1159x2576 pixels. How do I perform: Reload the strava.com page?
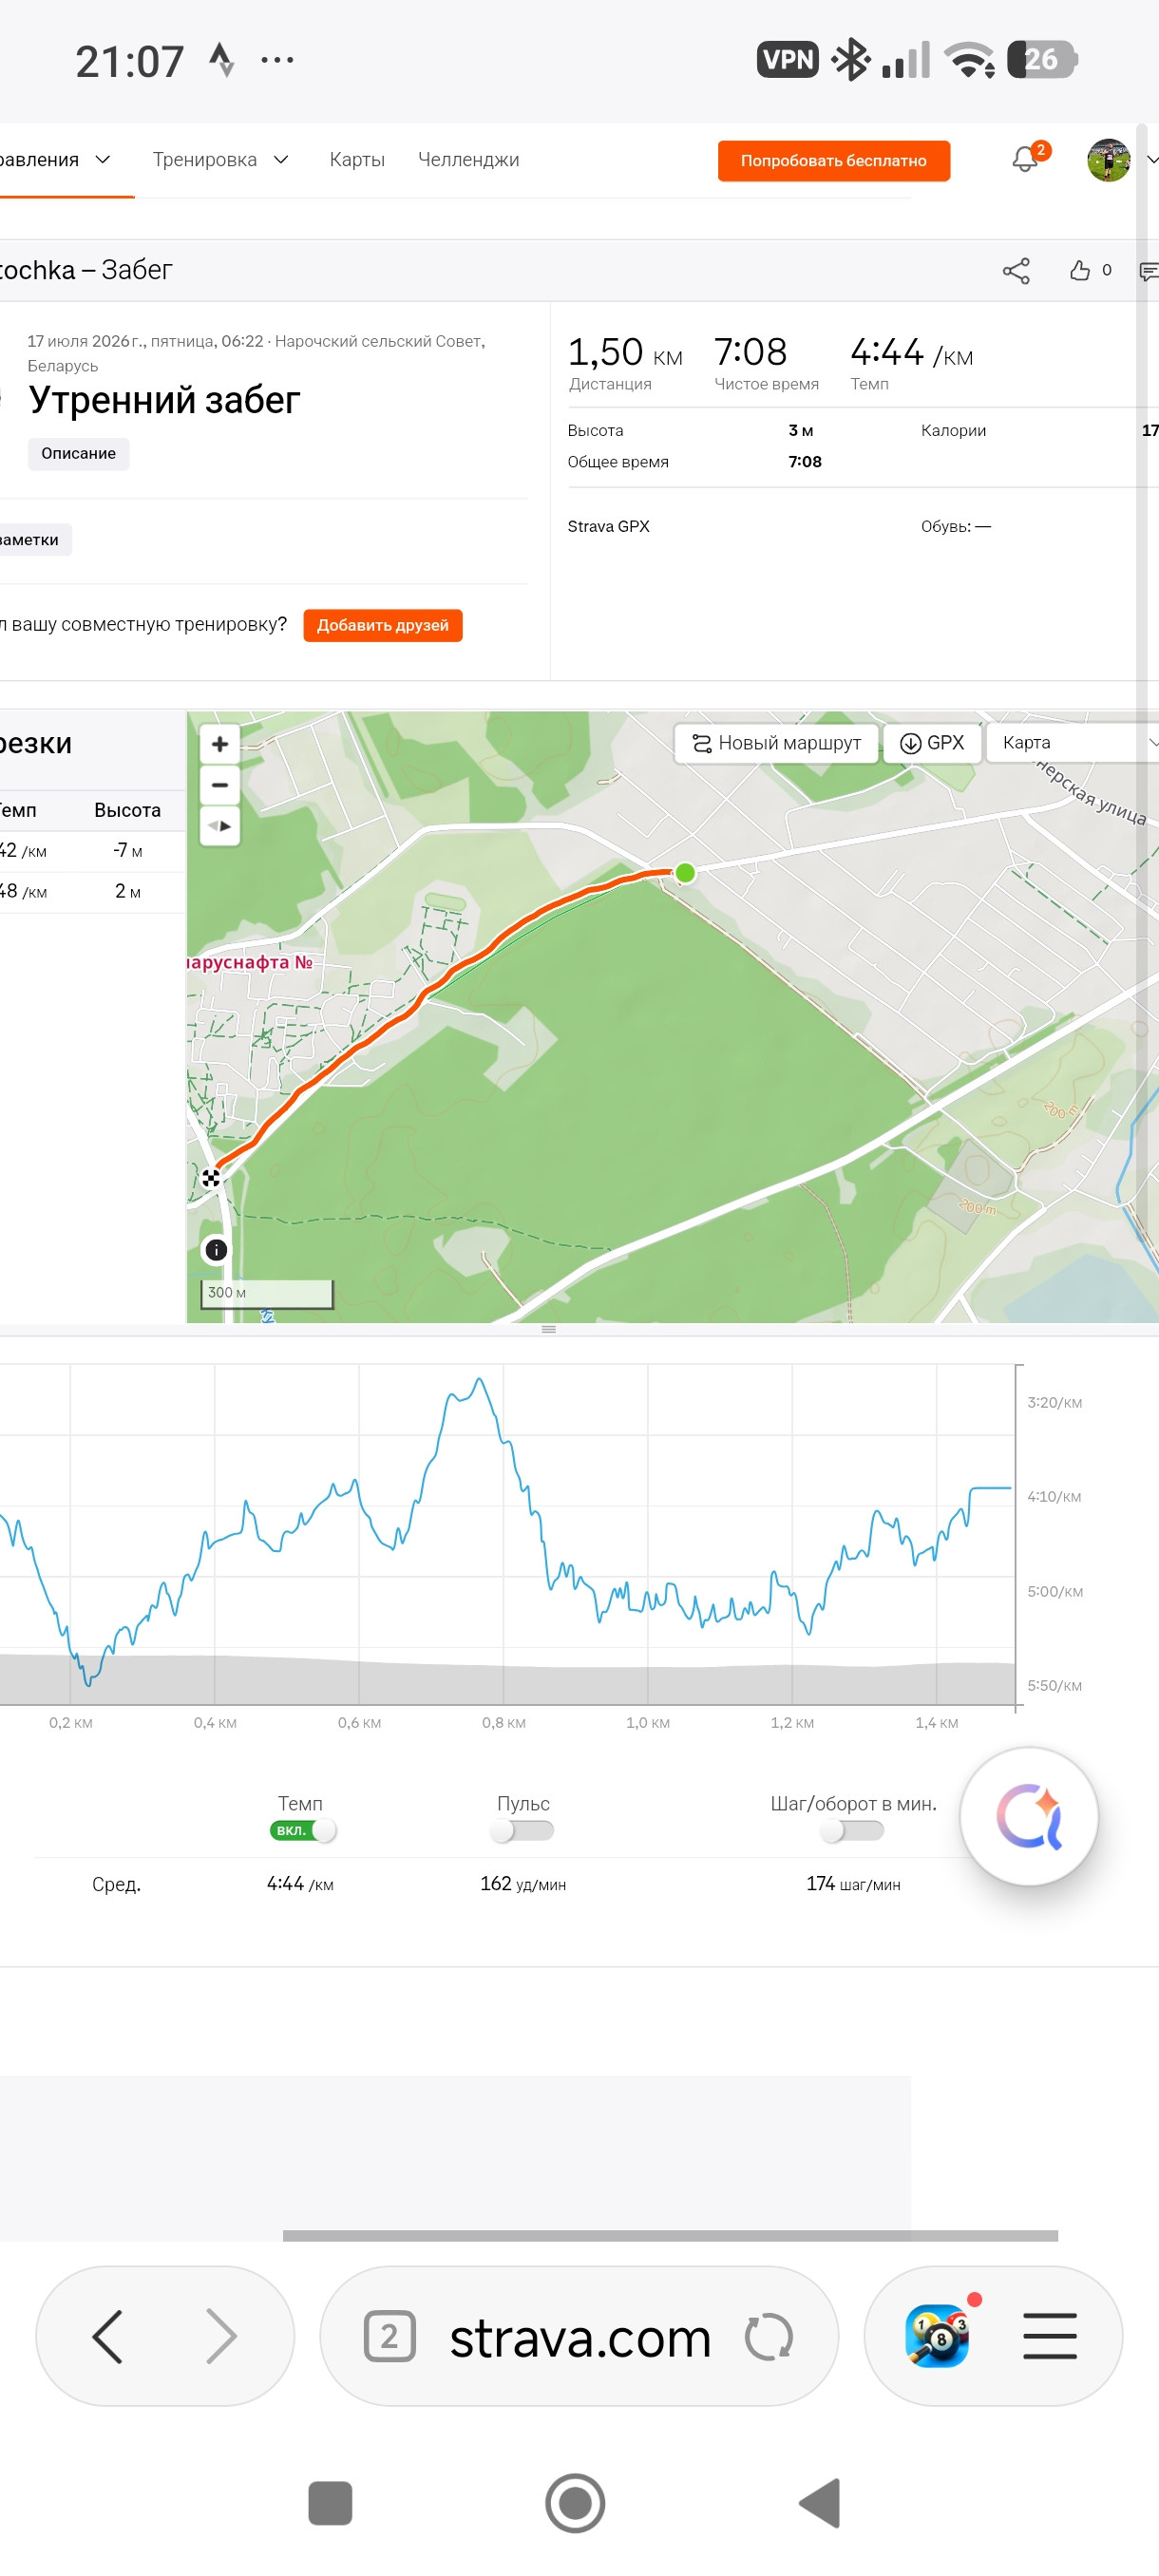point(768,2337)
